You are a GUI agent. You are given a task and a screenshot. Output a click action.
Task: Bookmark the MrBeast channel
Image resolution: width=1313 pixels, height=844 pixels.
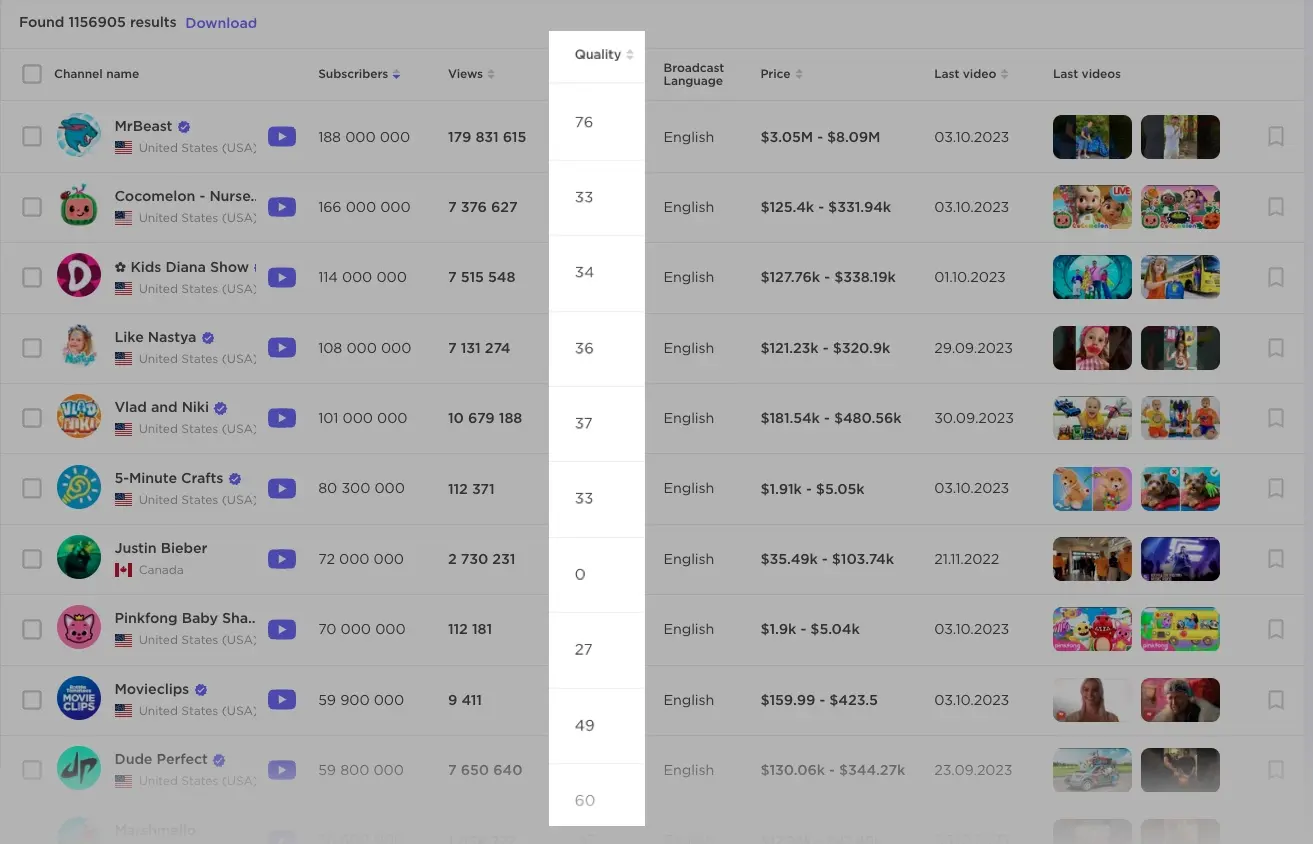(x=1275, y=137)
